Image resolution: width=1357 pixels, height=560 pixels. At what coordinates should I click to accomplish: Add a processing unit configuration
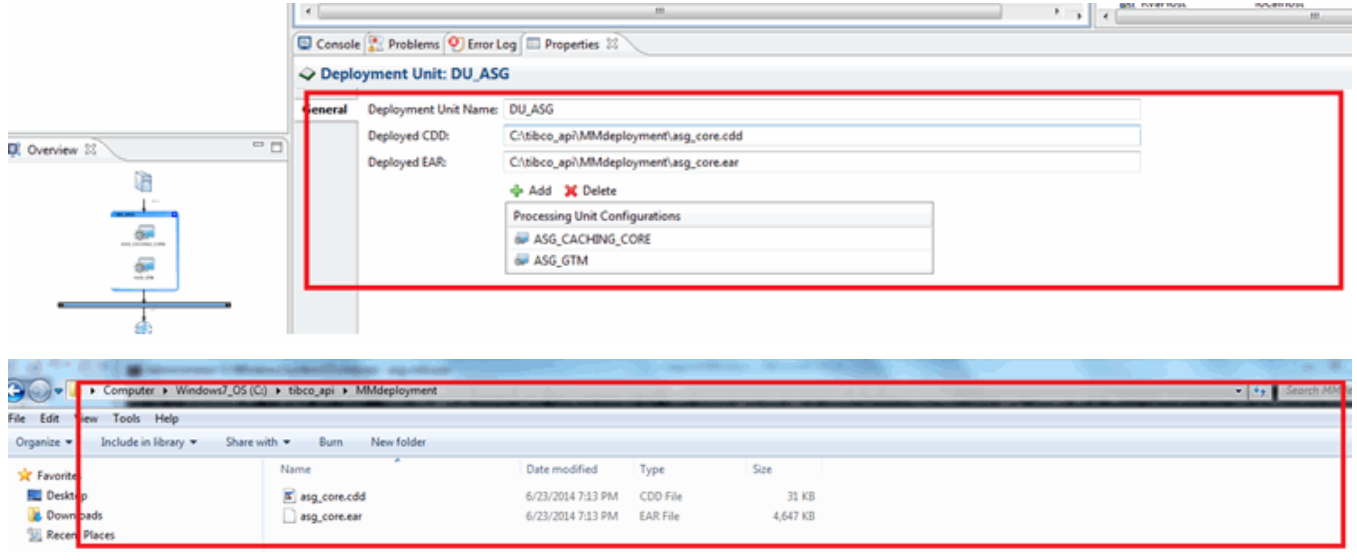point(531,190)
